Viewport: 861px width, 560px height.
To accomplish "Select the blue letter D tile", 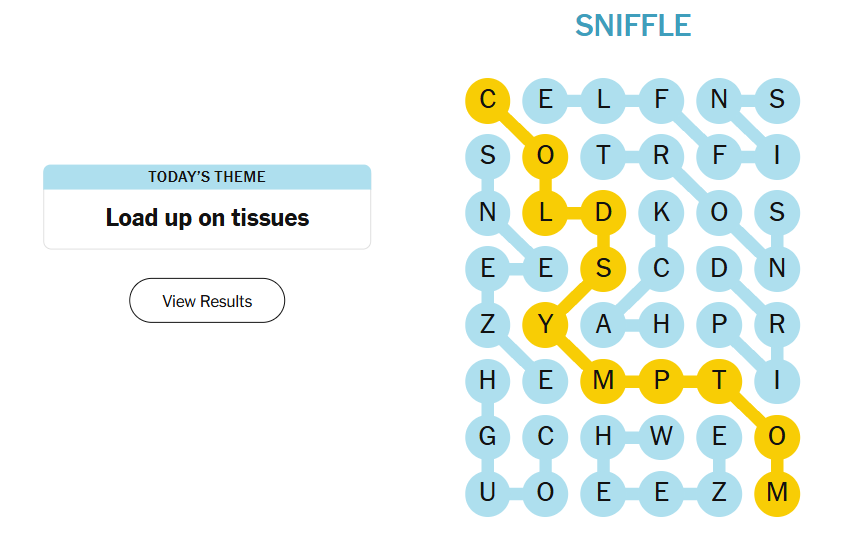I will 719,268.
